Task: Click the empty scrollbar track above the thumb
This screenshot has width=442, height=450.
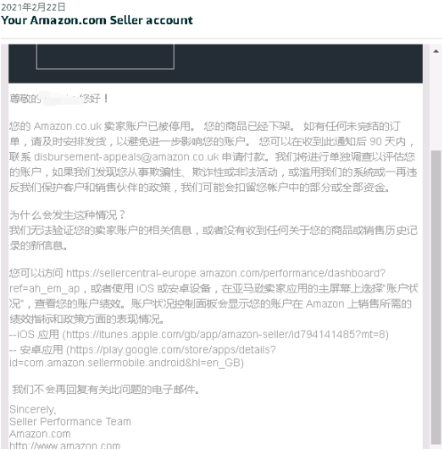Action: tap(436, 103)
